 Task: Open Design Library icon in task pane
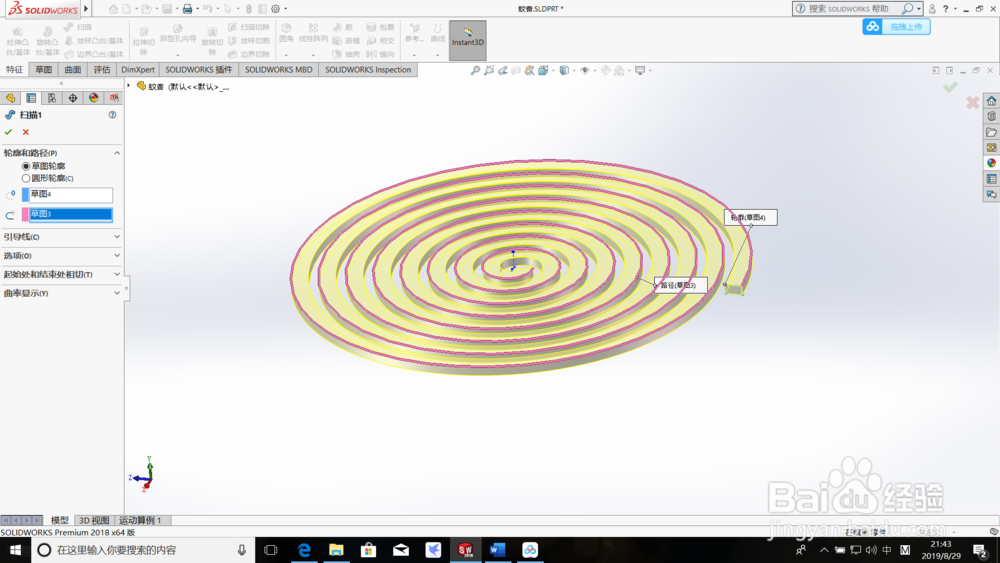992,116
